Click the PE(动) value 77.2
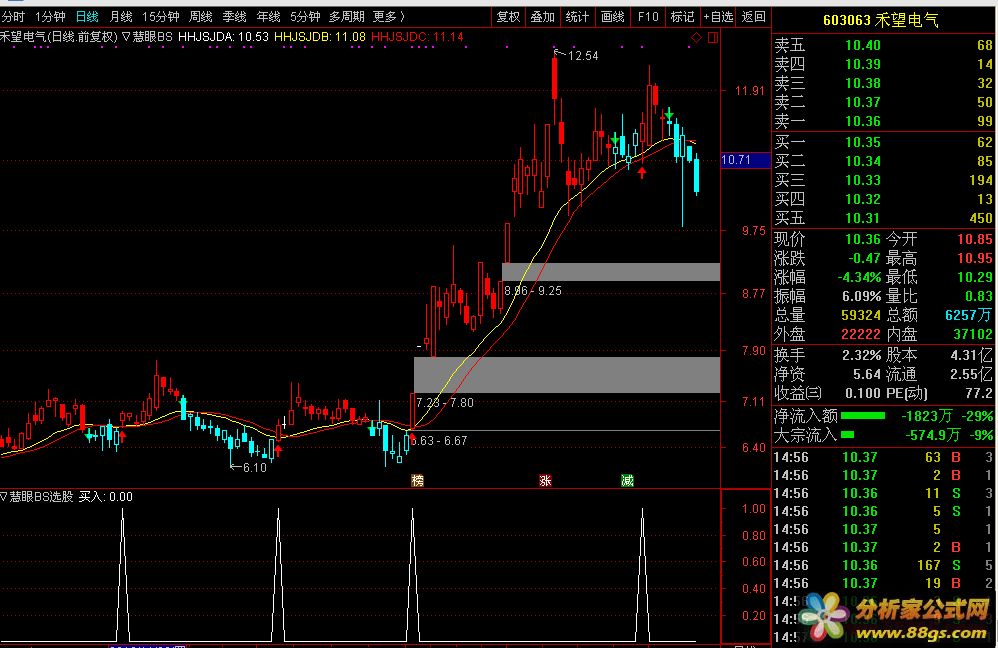998x648 pixels. [979, 393]
